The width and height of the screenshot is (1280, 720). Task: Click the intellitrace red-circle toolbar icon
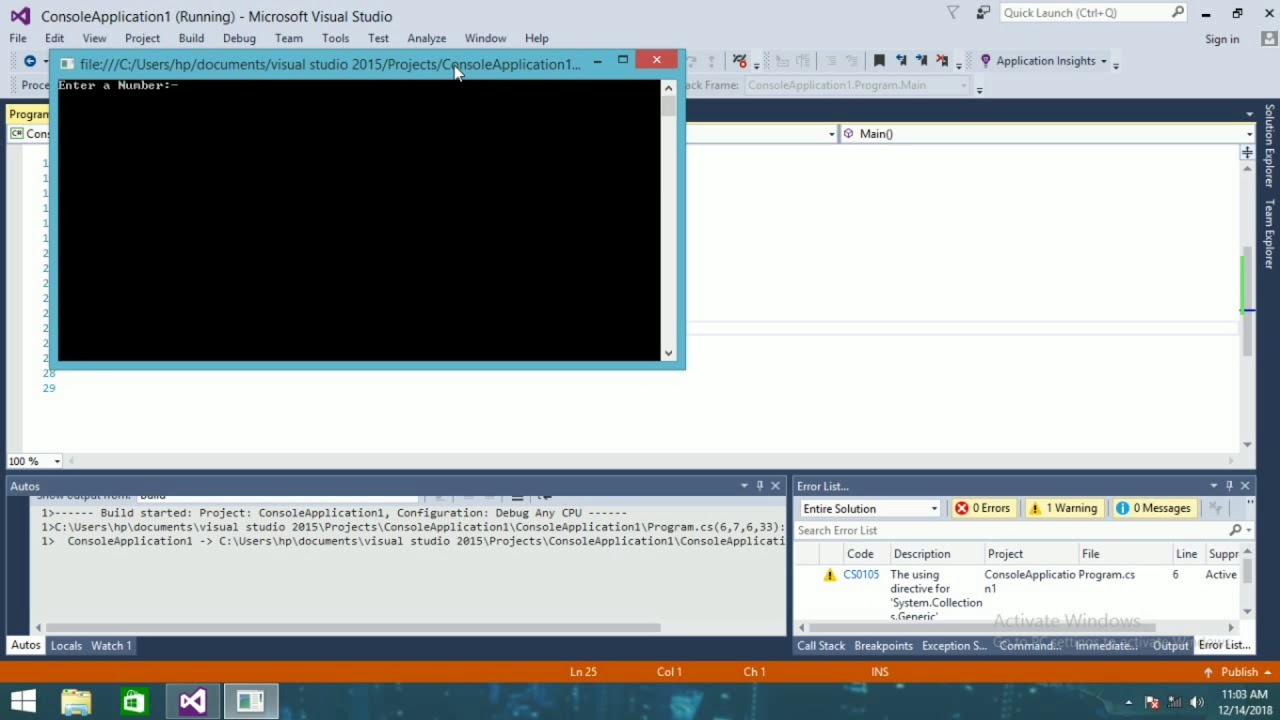[x=739, y=61]
